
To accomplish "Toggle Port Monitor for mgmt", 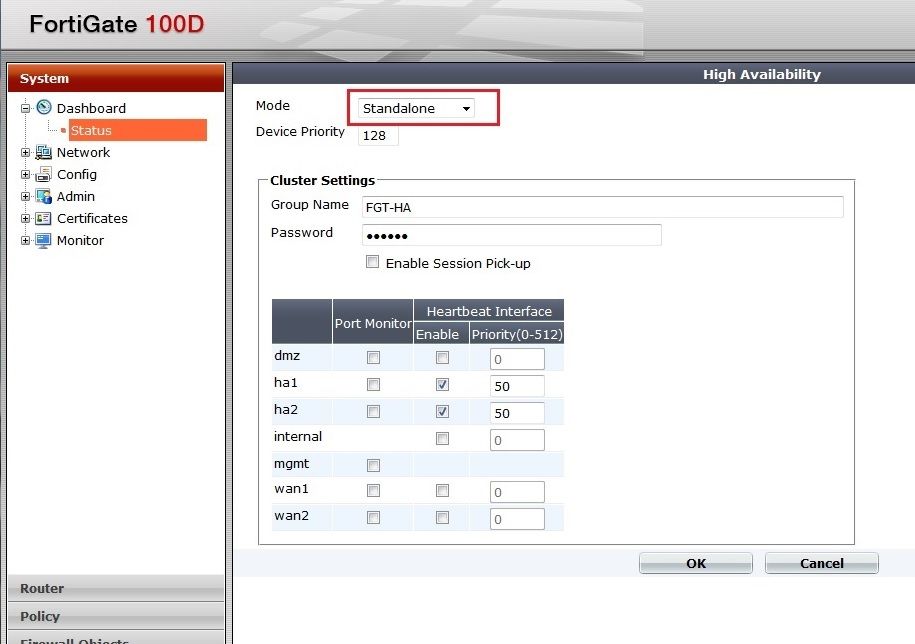I will [x=373, y=465].
